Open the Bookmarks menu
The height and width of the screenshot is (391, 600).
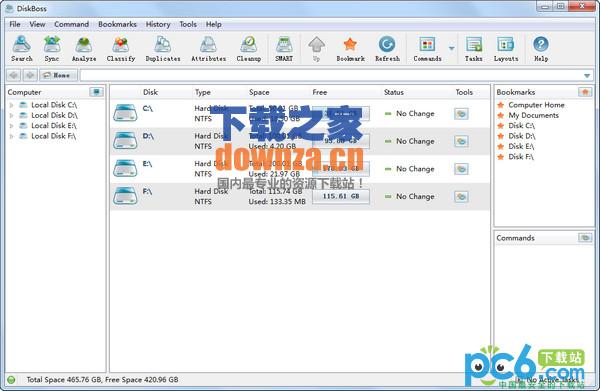[117, 24]
